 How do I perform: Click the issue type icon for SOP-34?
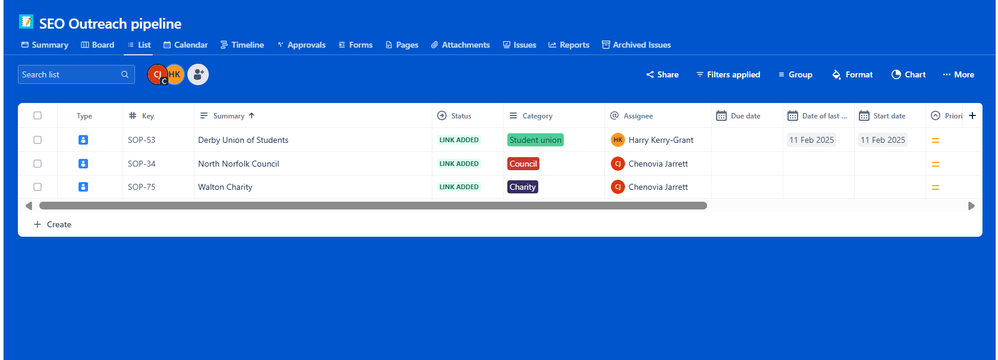pos(83,163)
